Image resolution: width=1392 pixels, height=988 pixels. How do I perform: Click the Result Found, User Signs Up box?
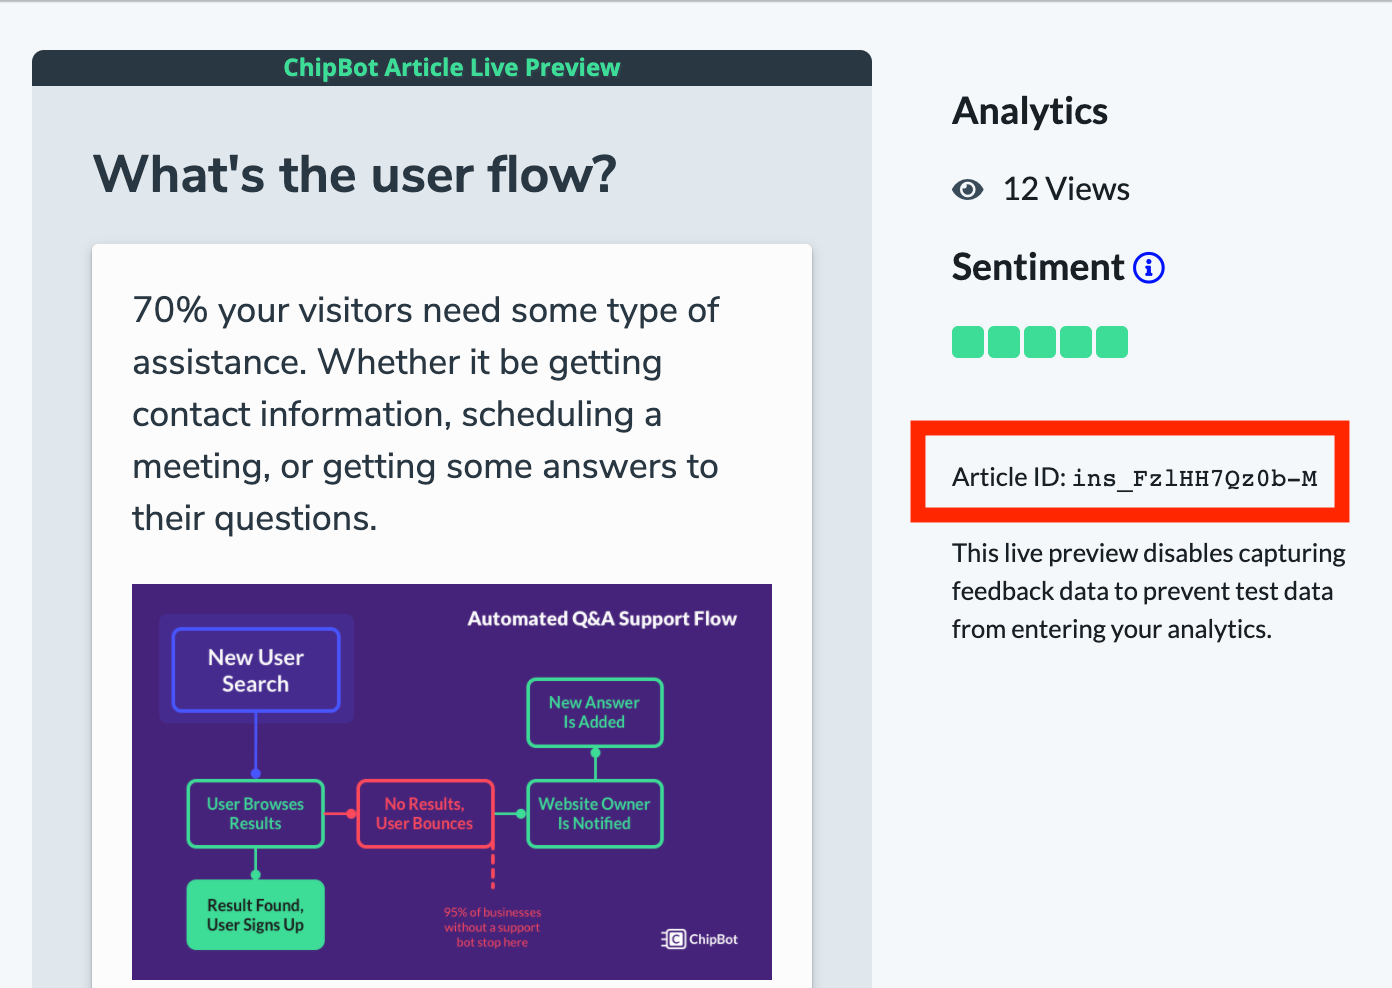click(256, 915)
